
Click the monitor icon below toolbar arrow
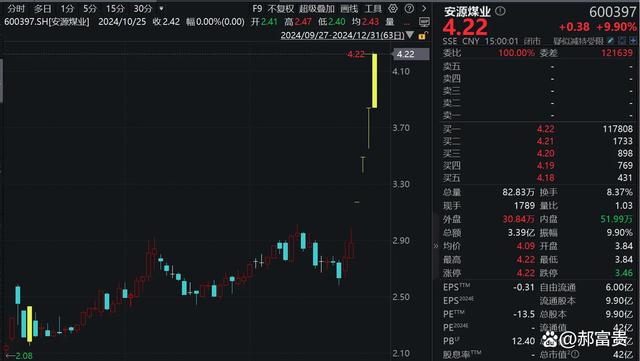click(424, 22)
